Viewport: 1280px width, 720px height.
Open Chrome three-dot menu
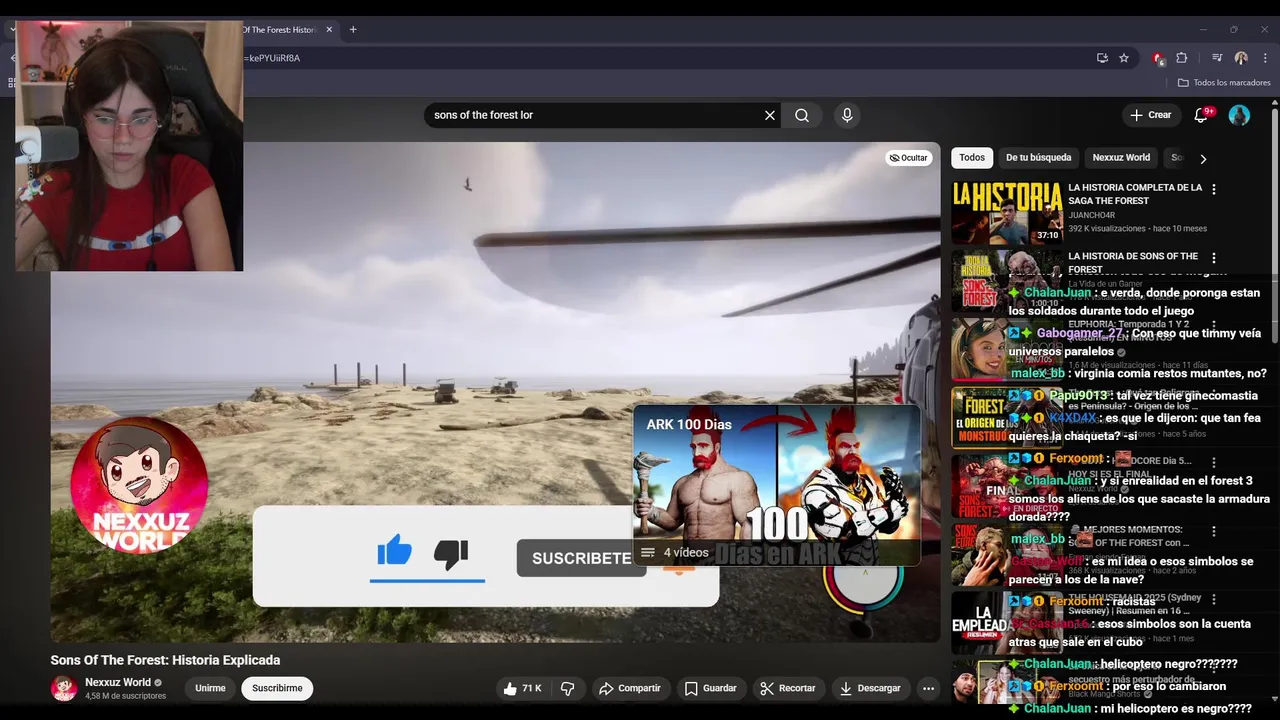tap(1265, 58)
